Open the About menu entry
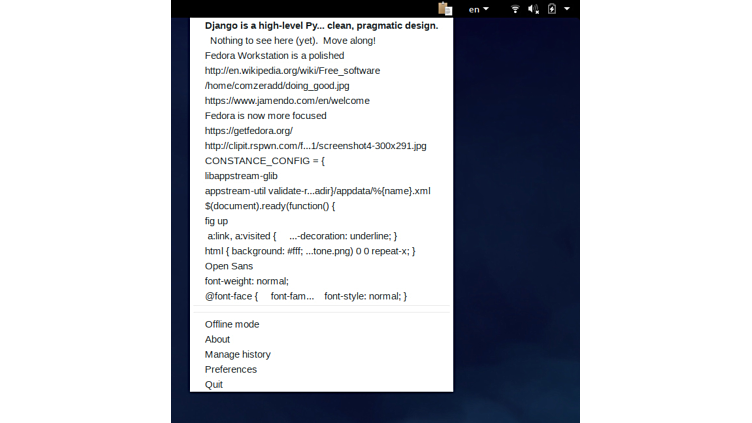 (x=217, y=339)
